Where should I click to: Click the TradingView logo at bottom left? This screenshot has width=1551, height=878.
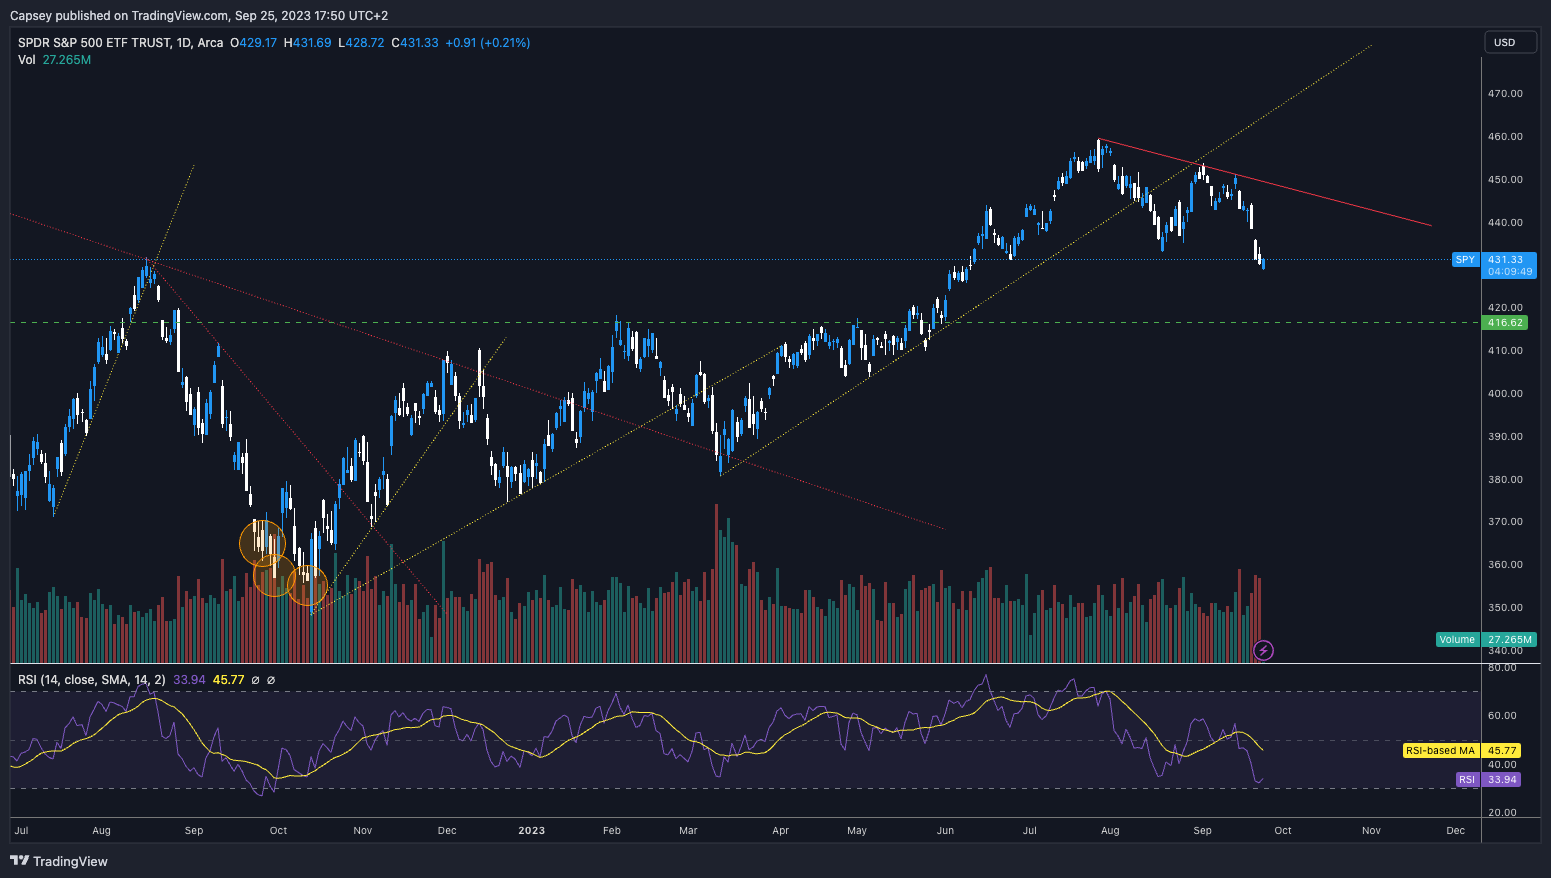tap(59, 861)
